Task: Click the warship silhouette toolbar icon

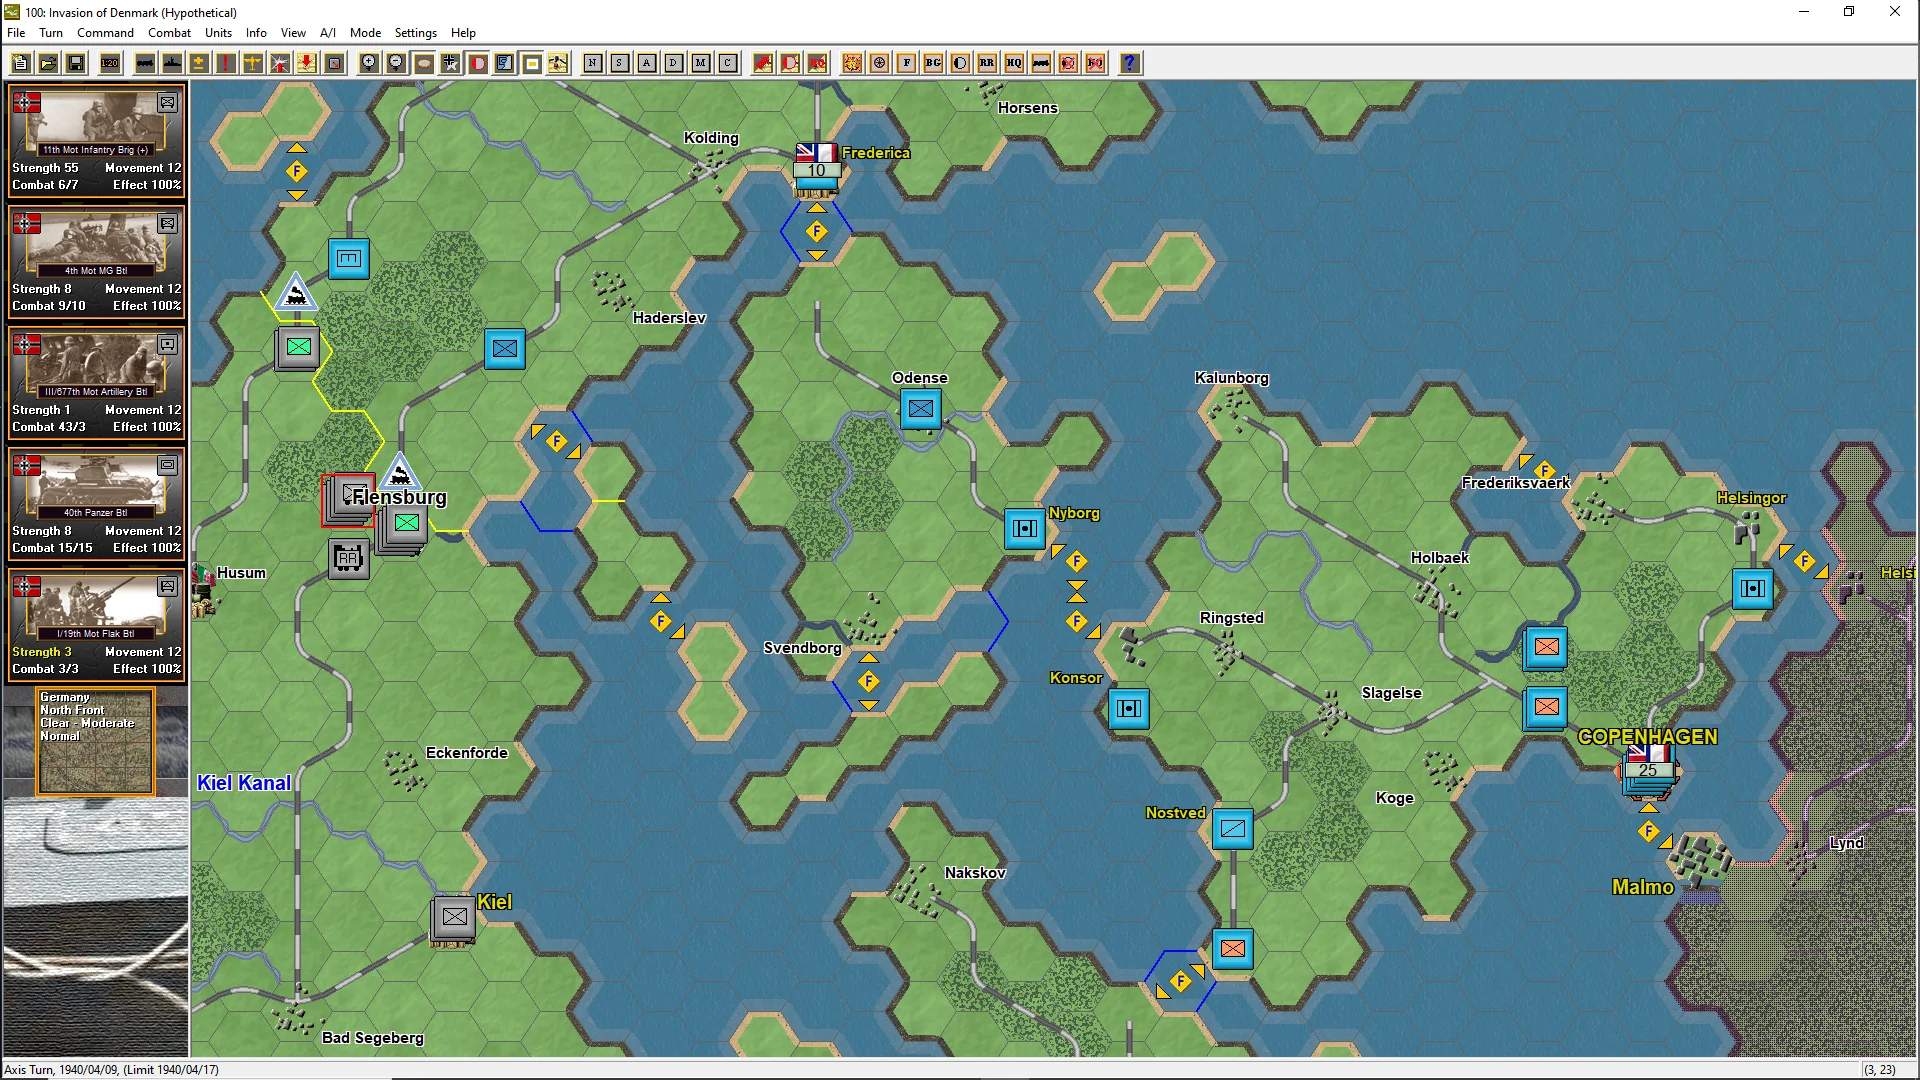Action: pyautogui.click(x=172, y=63)
